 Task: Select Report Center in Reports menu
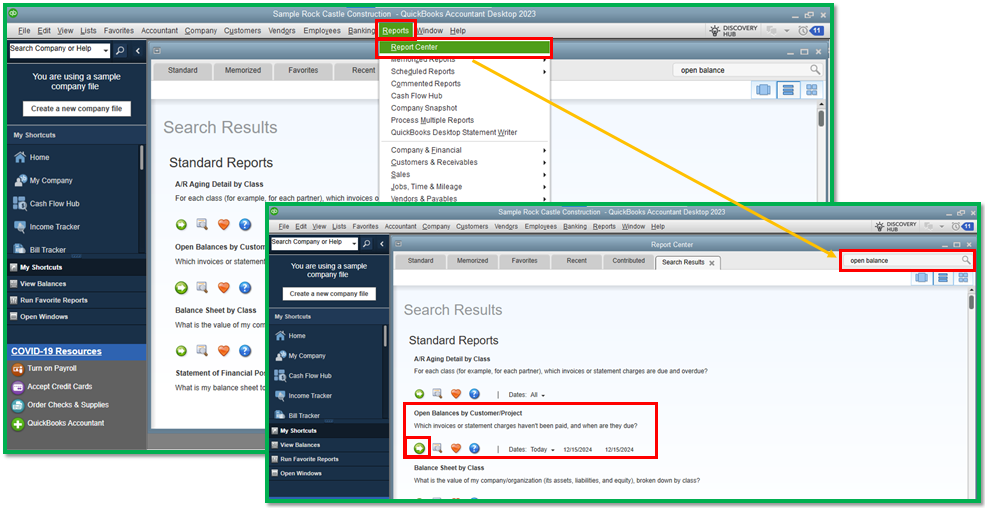pyautogui.click(x=464, y=47)
